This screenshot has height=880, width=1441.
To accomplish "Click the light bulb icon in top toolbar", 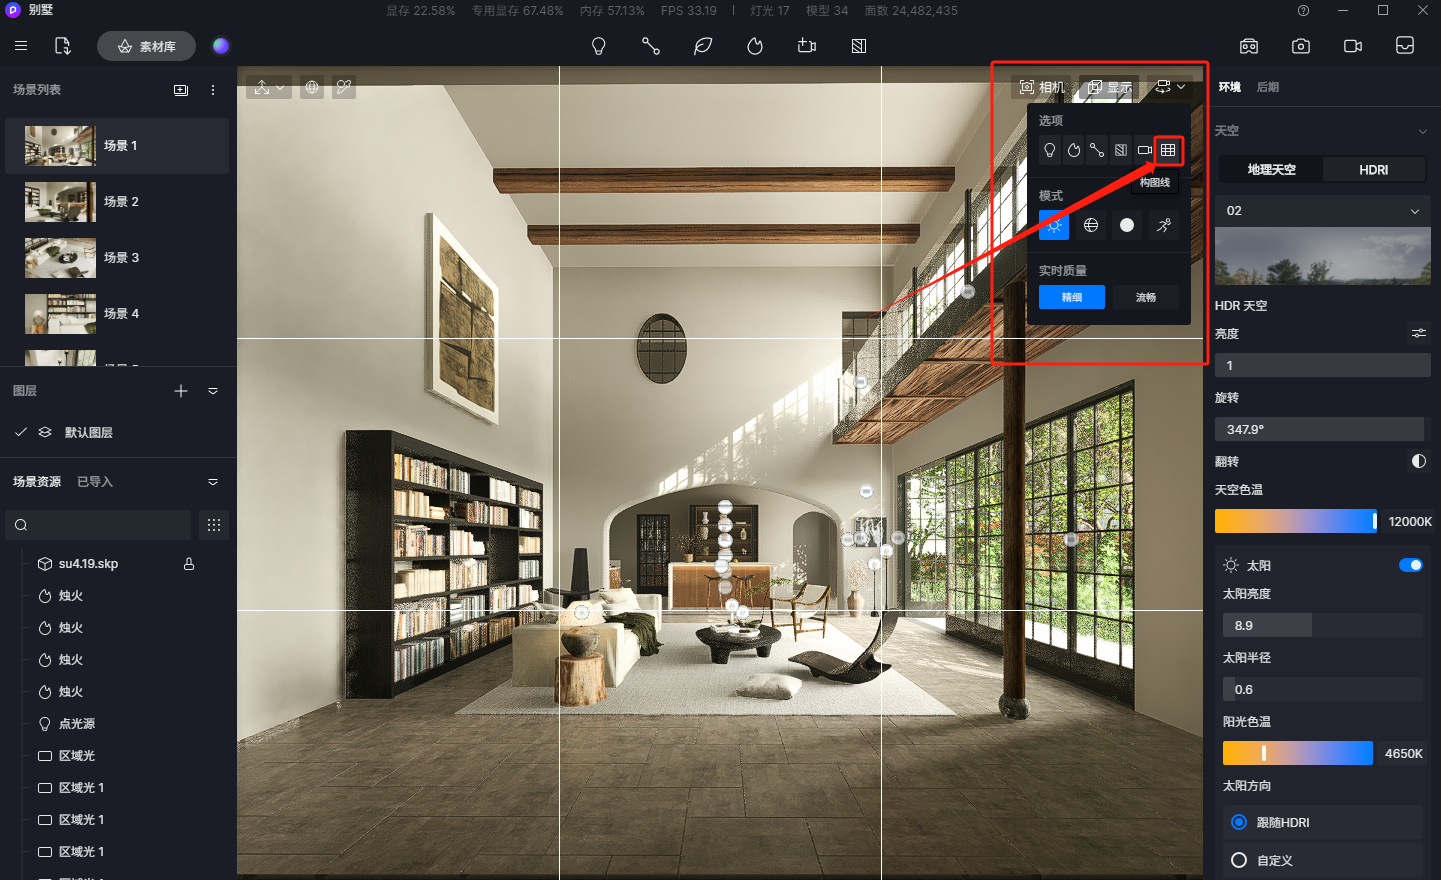I will click(x=599, y=46).
